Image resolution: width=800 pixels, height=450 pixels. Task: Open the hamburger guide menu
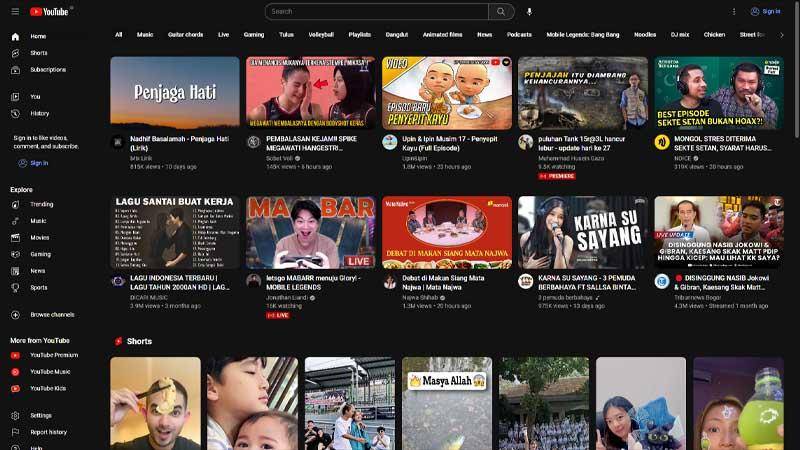[15, 11]
